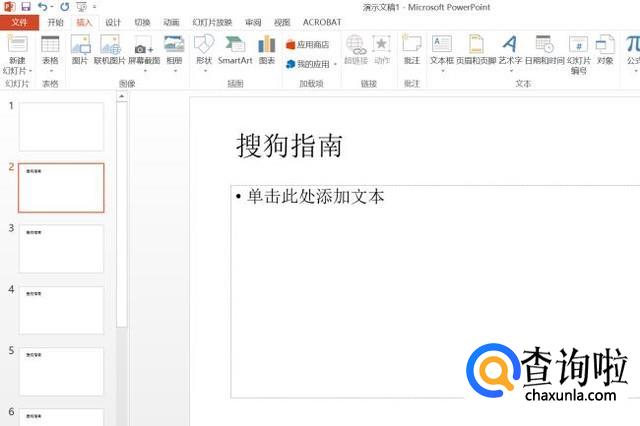Select the 插入 Insert tab

click(84, 22)
